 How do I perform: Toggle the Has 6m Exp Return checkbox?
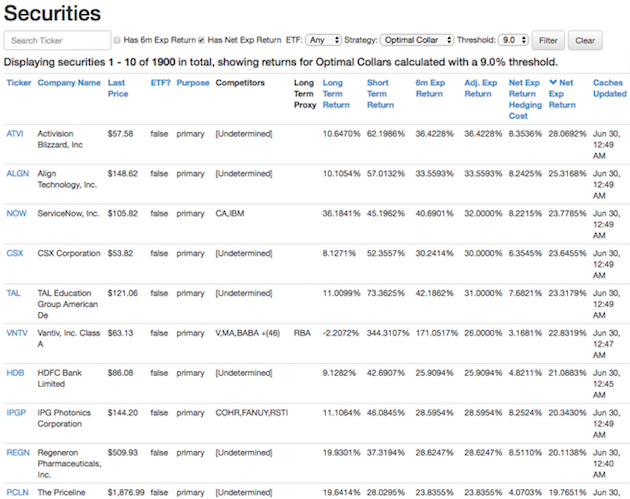tap(117, 40)
